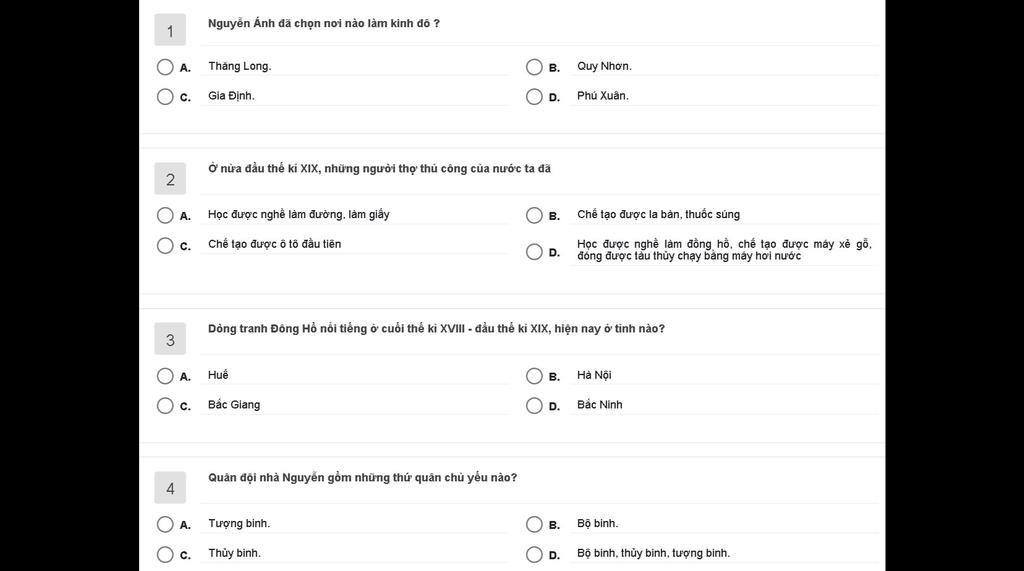Select radio button C Bắc Giang
Image resolution: width=1024 pixels, height=571 pixels.
[165, 406]
